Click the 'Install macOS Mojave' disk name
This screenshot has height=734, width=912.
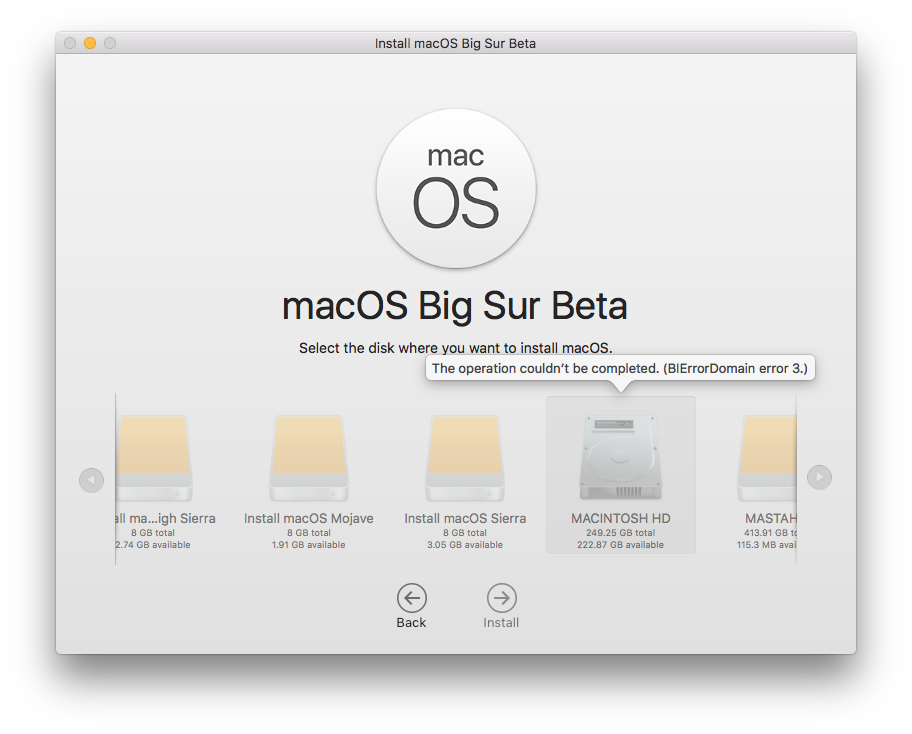(309, 518)
